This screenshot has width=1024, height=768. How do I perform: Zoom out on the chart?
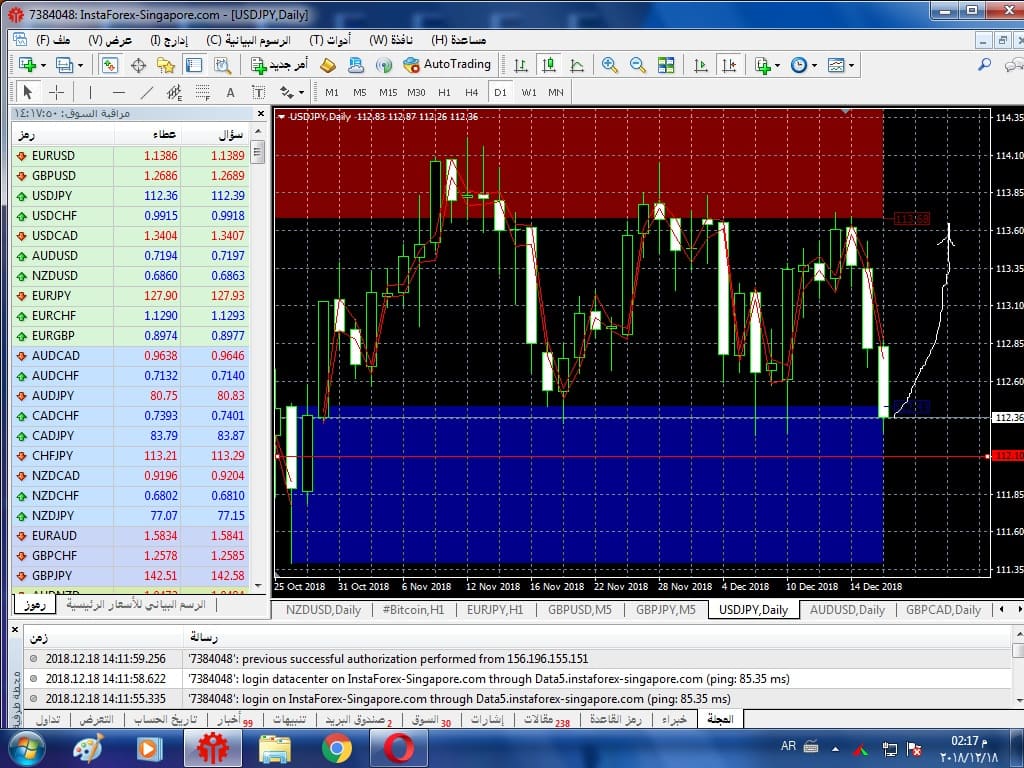coord(638,65)
